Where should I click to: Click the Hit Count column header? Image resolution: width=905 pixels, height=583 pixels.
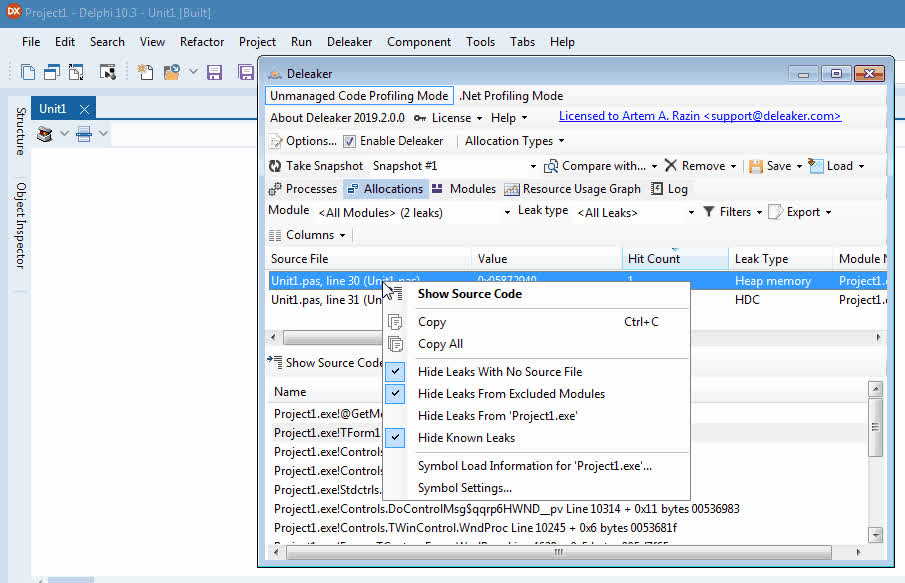coord(654,259)
